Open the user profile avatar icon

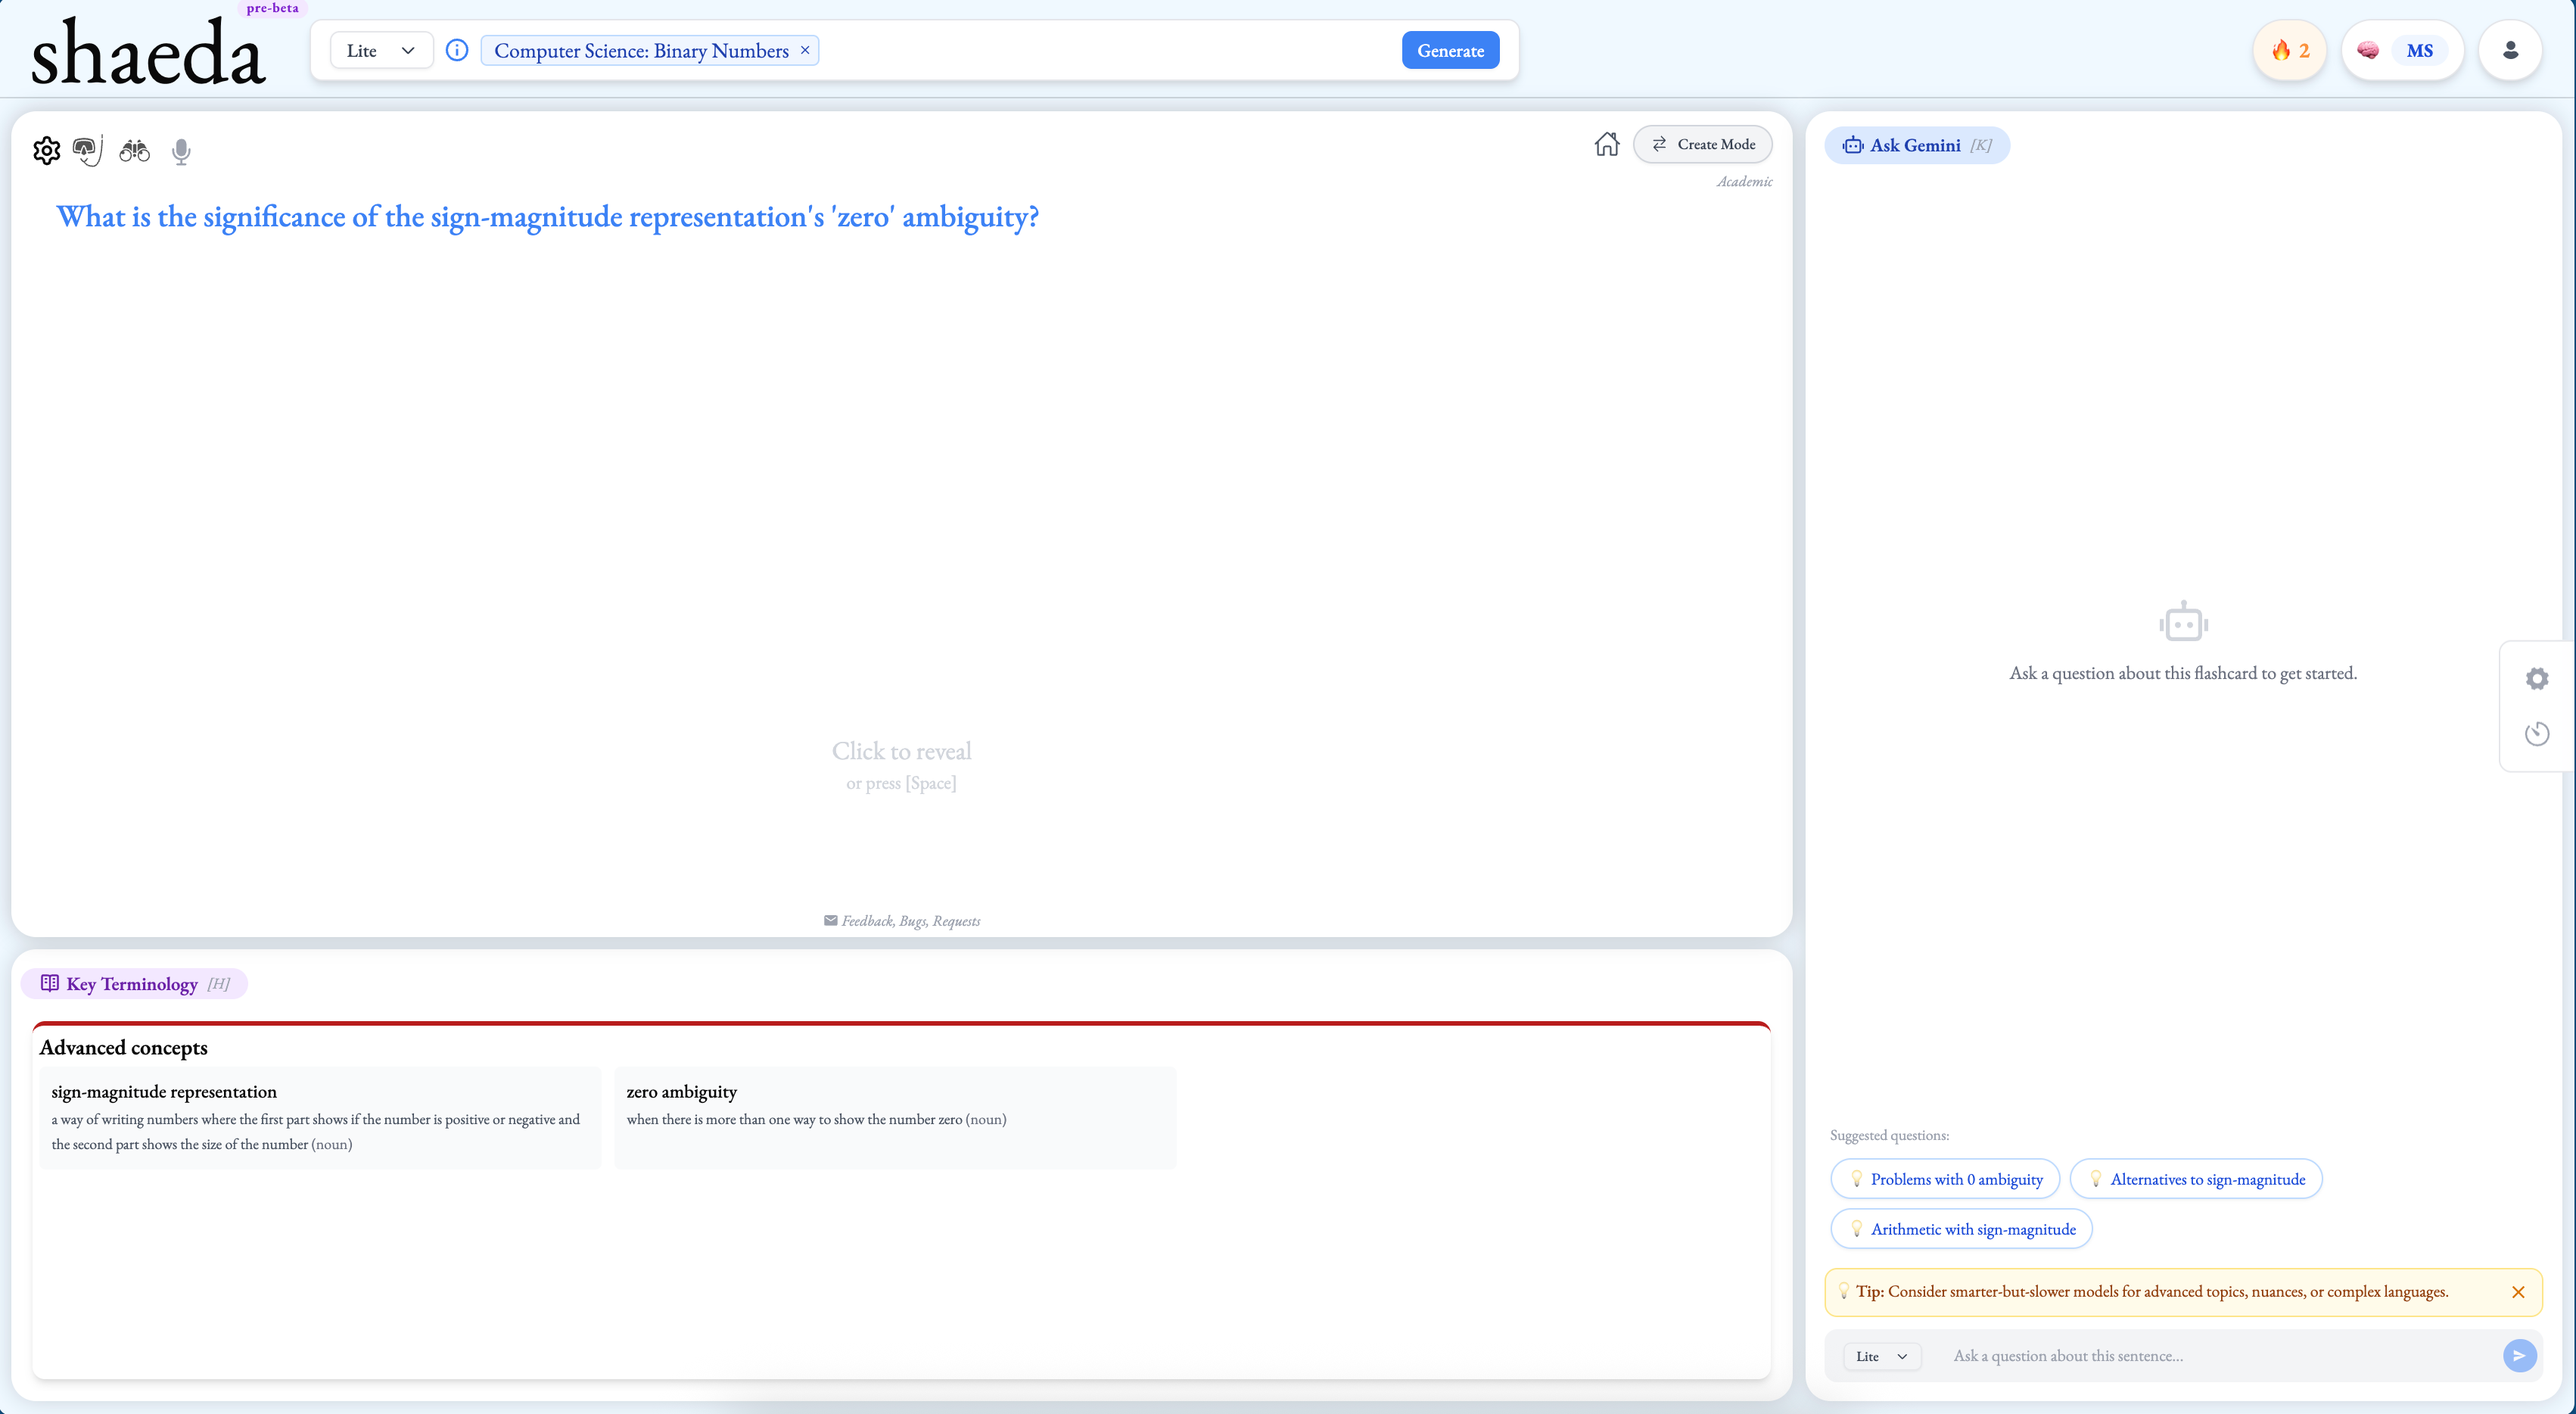(2509, 50)
